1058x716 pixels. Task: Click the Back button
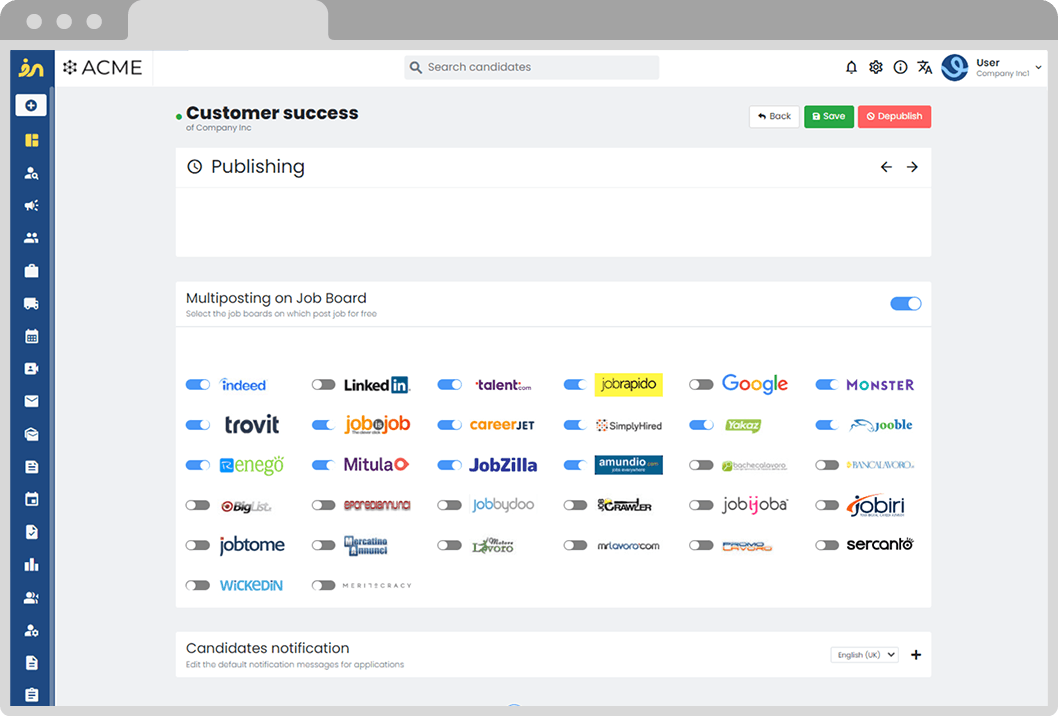pyautogui.click(x=774, y=116)
